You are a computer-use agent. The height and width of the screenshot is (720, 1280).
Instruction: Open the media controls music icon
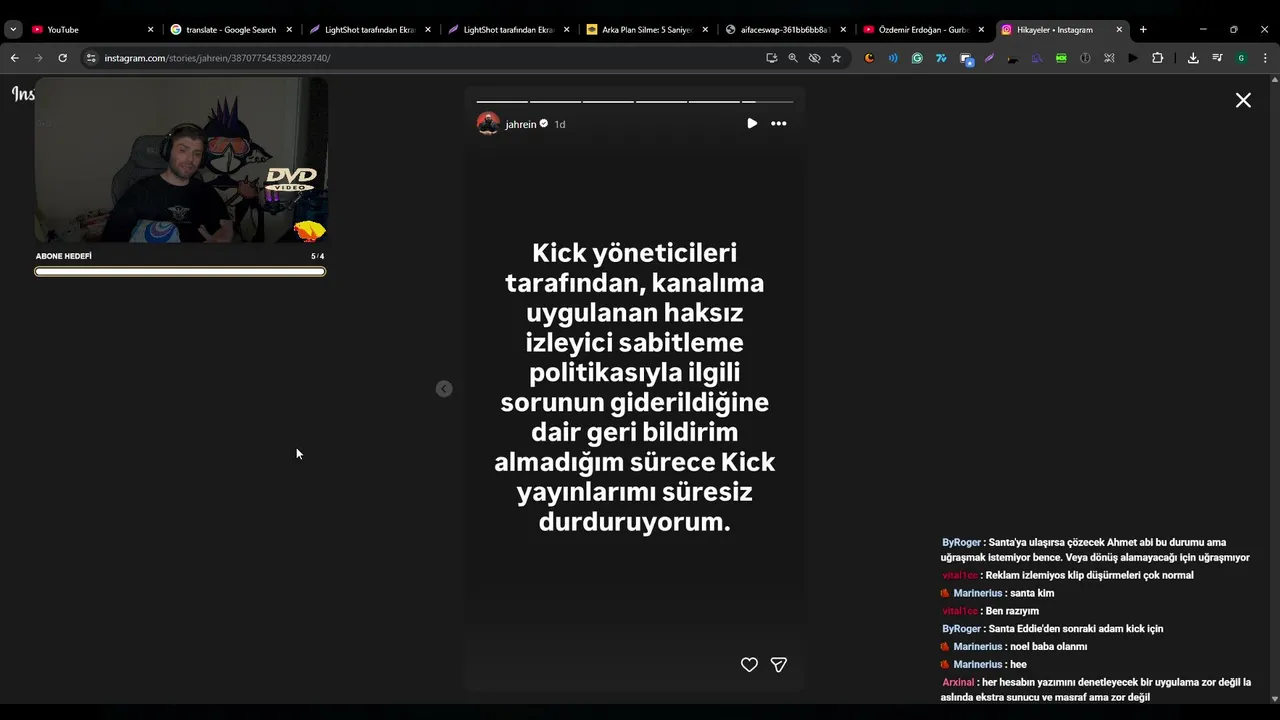pyautogui.click(x=1217, y=58)
